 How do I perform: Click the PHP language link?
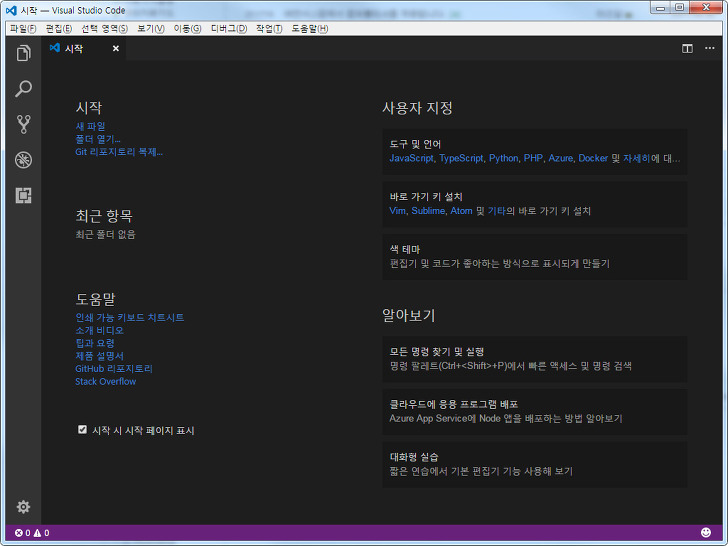(x=533, y=158)
